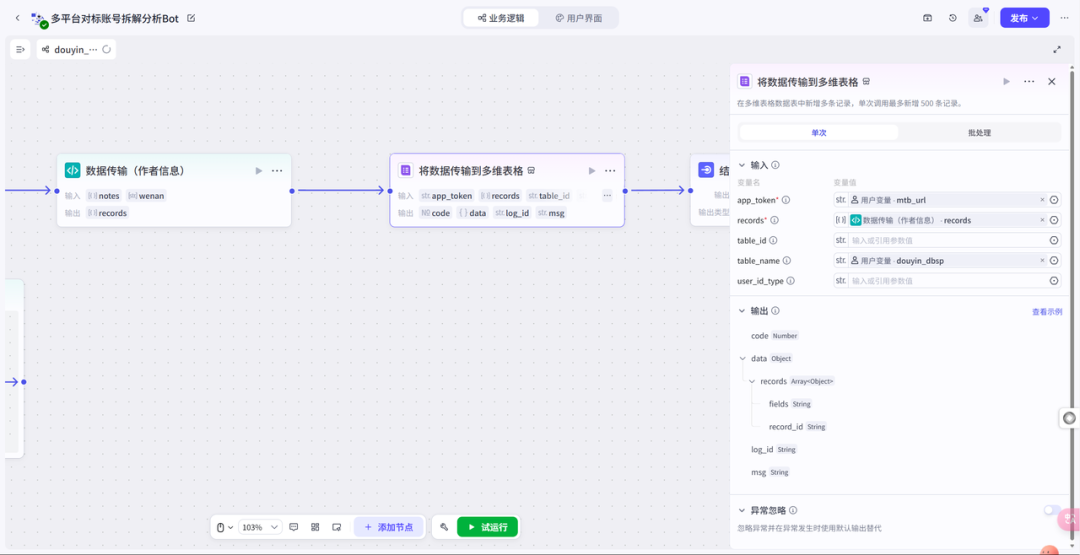The image size is (1080, 555).
Task: Show info tooltip for table_name
Action: pos(787,261)
